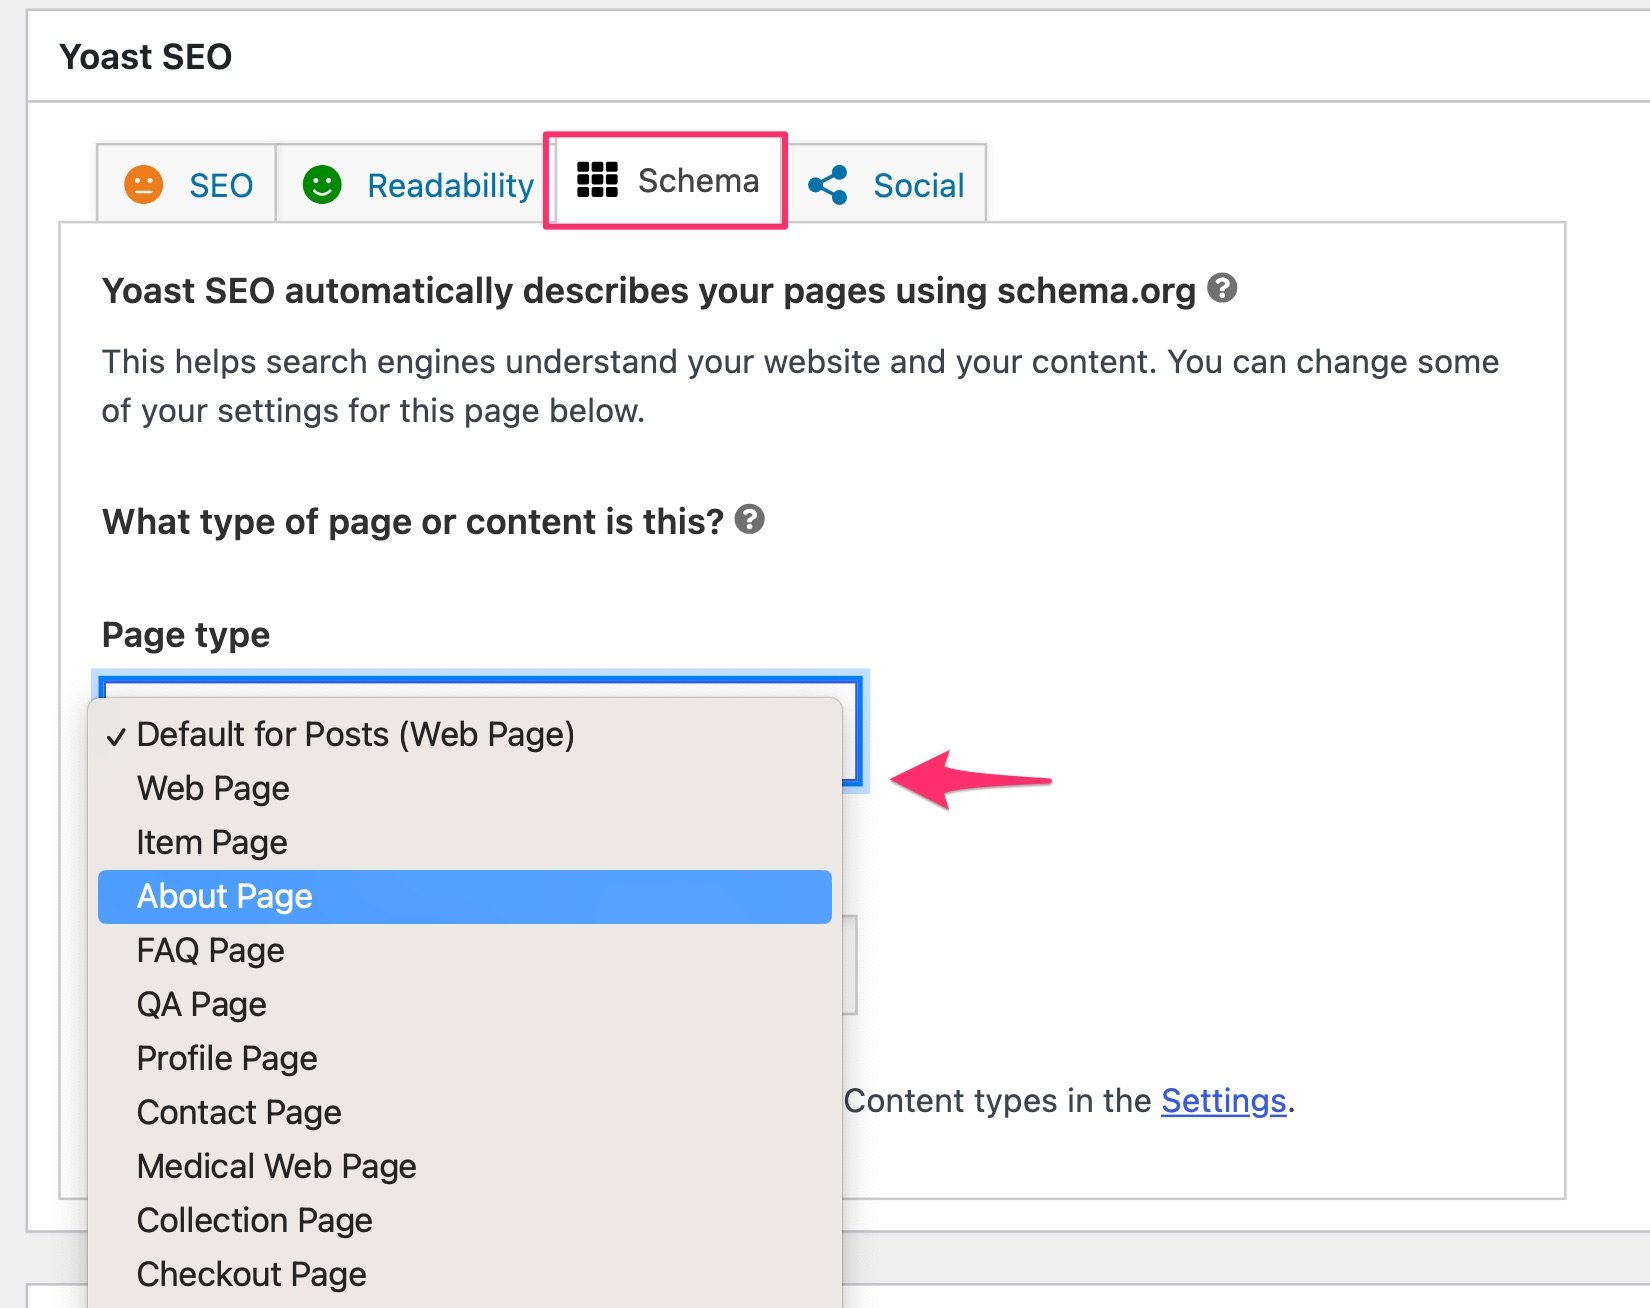
Task: Select Collection Page option
Action: click(465, 1221)
